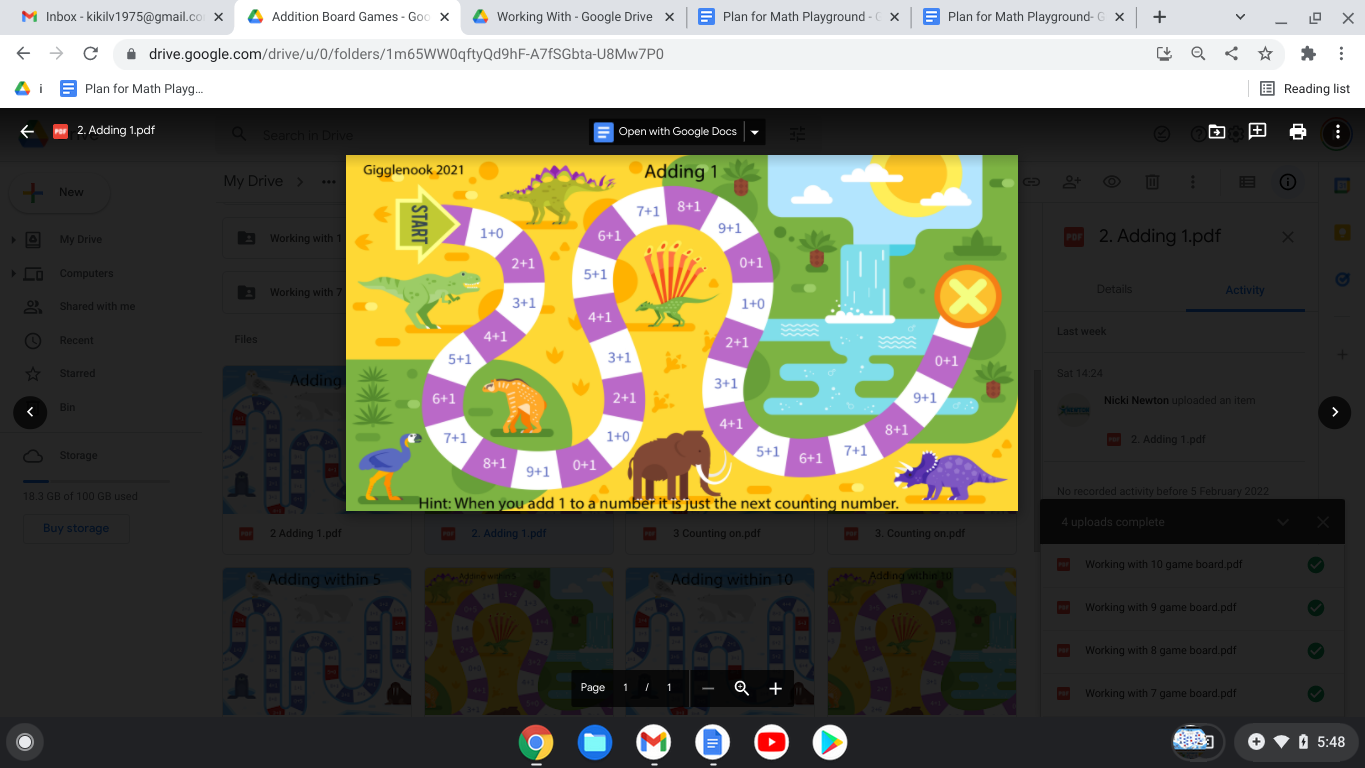Zoom out of the PDF page
This screenshot has height=768, width=1365.
(x=708, y=688)
